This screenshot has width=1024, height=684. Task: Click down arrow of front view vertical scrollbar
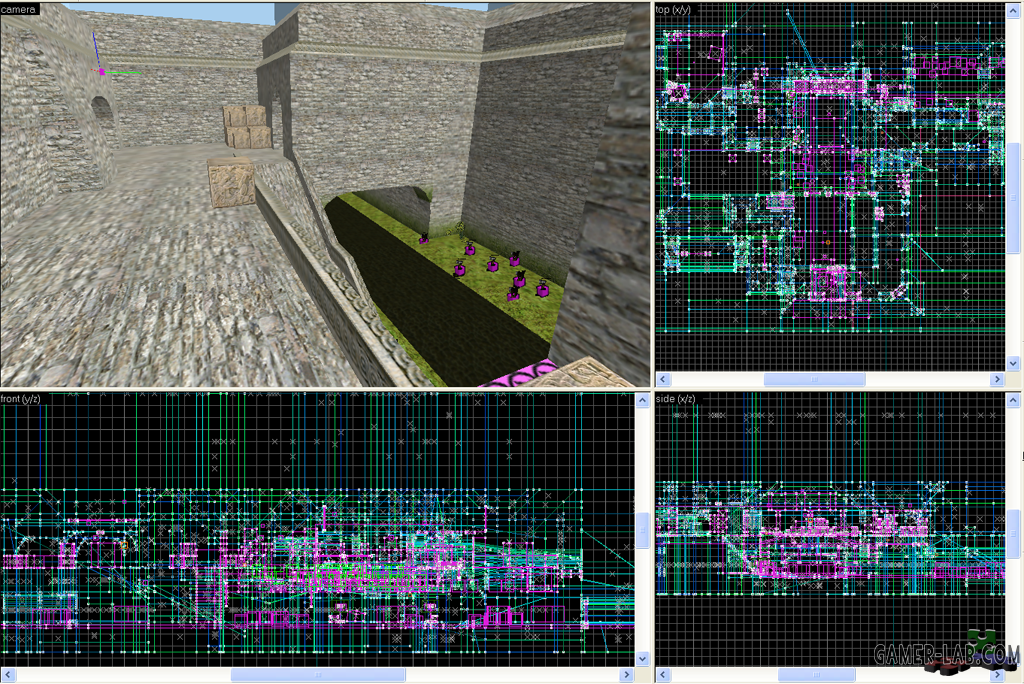(643, 659)
